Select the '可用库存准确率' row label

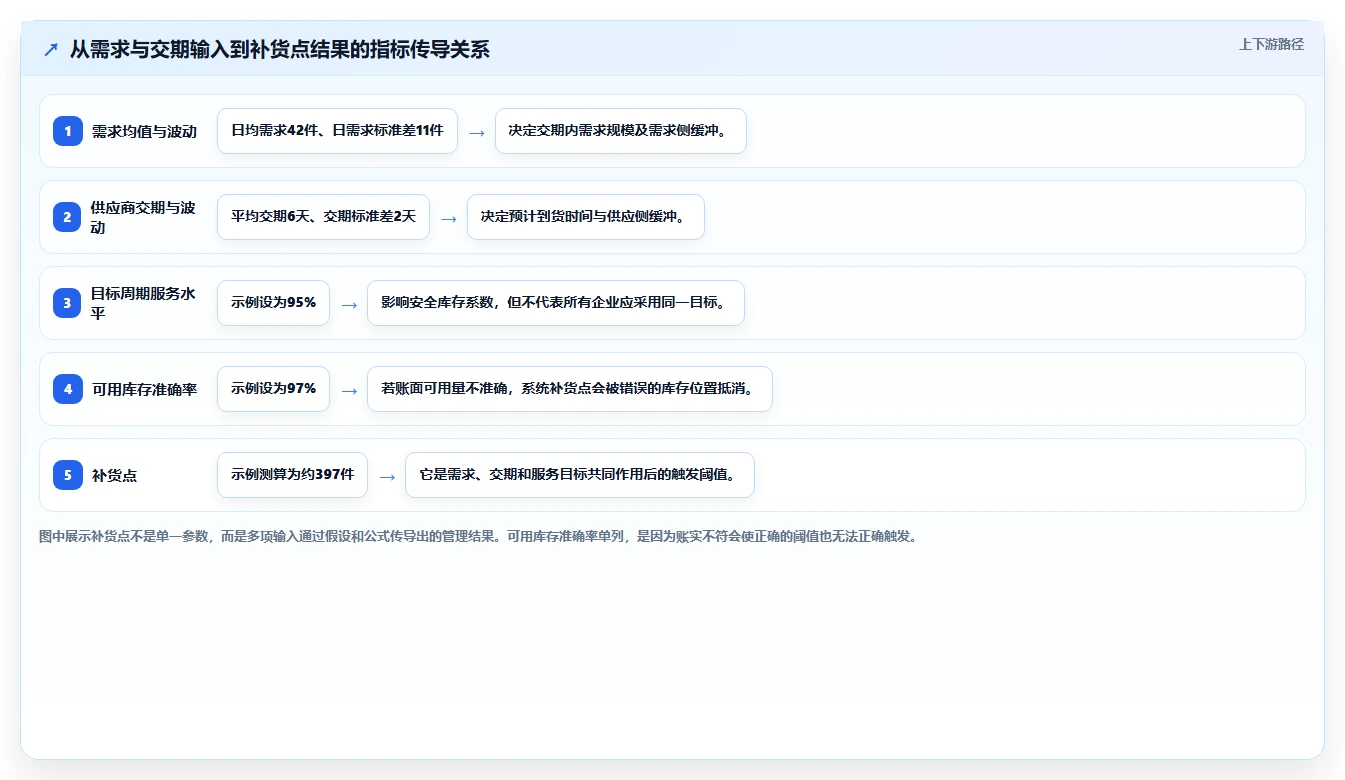point(144,389)
